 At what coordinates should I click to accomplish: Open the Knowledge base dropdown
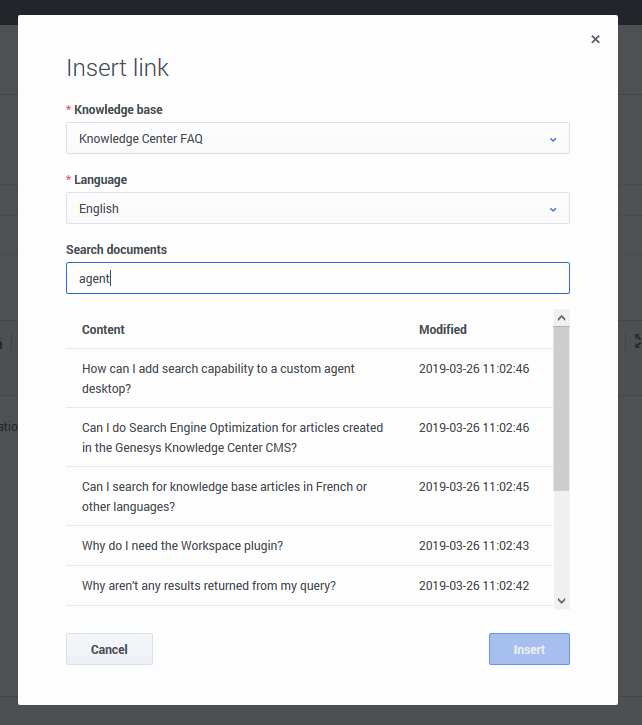click(x=317, y=139)
